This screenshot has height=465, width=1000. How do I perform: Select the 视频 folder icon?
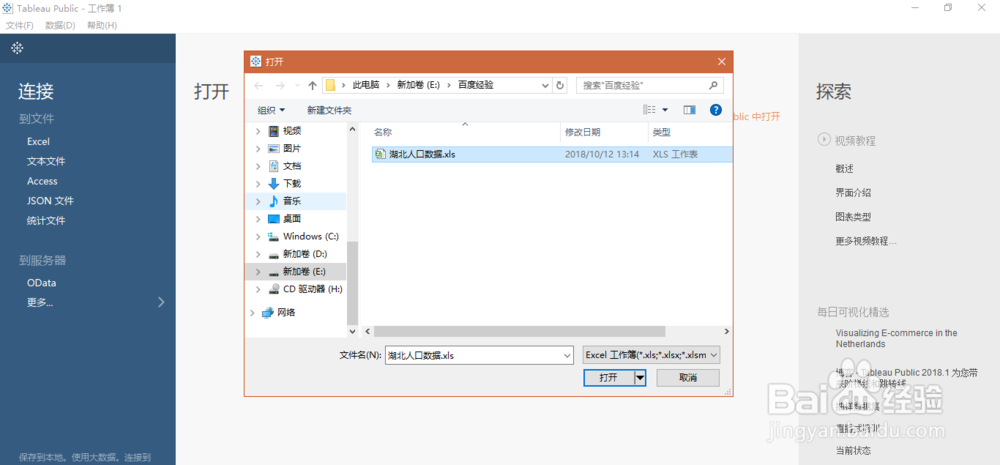[274, 131]
